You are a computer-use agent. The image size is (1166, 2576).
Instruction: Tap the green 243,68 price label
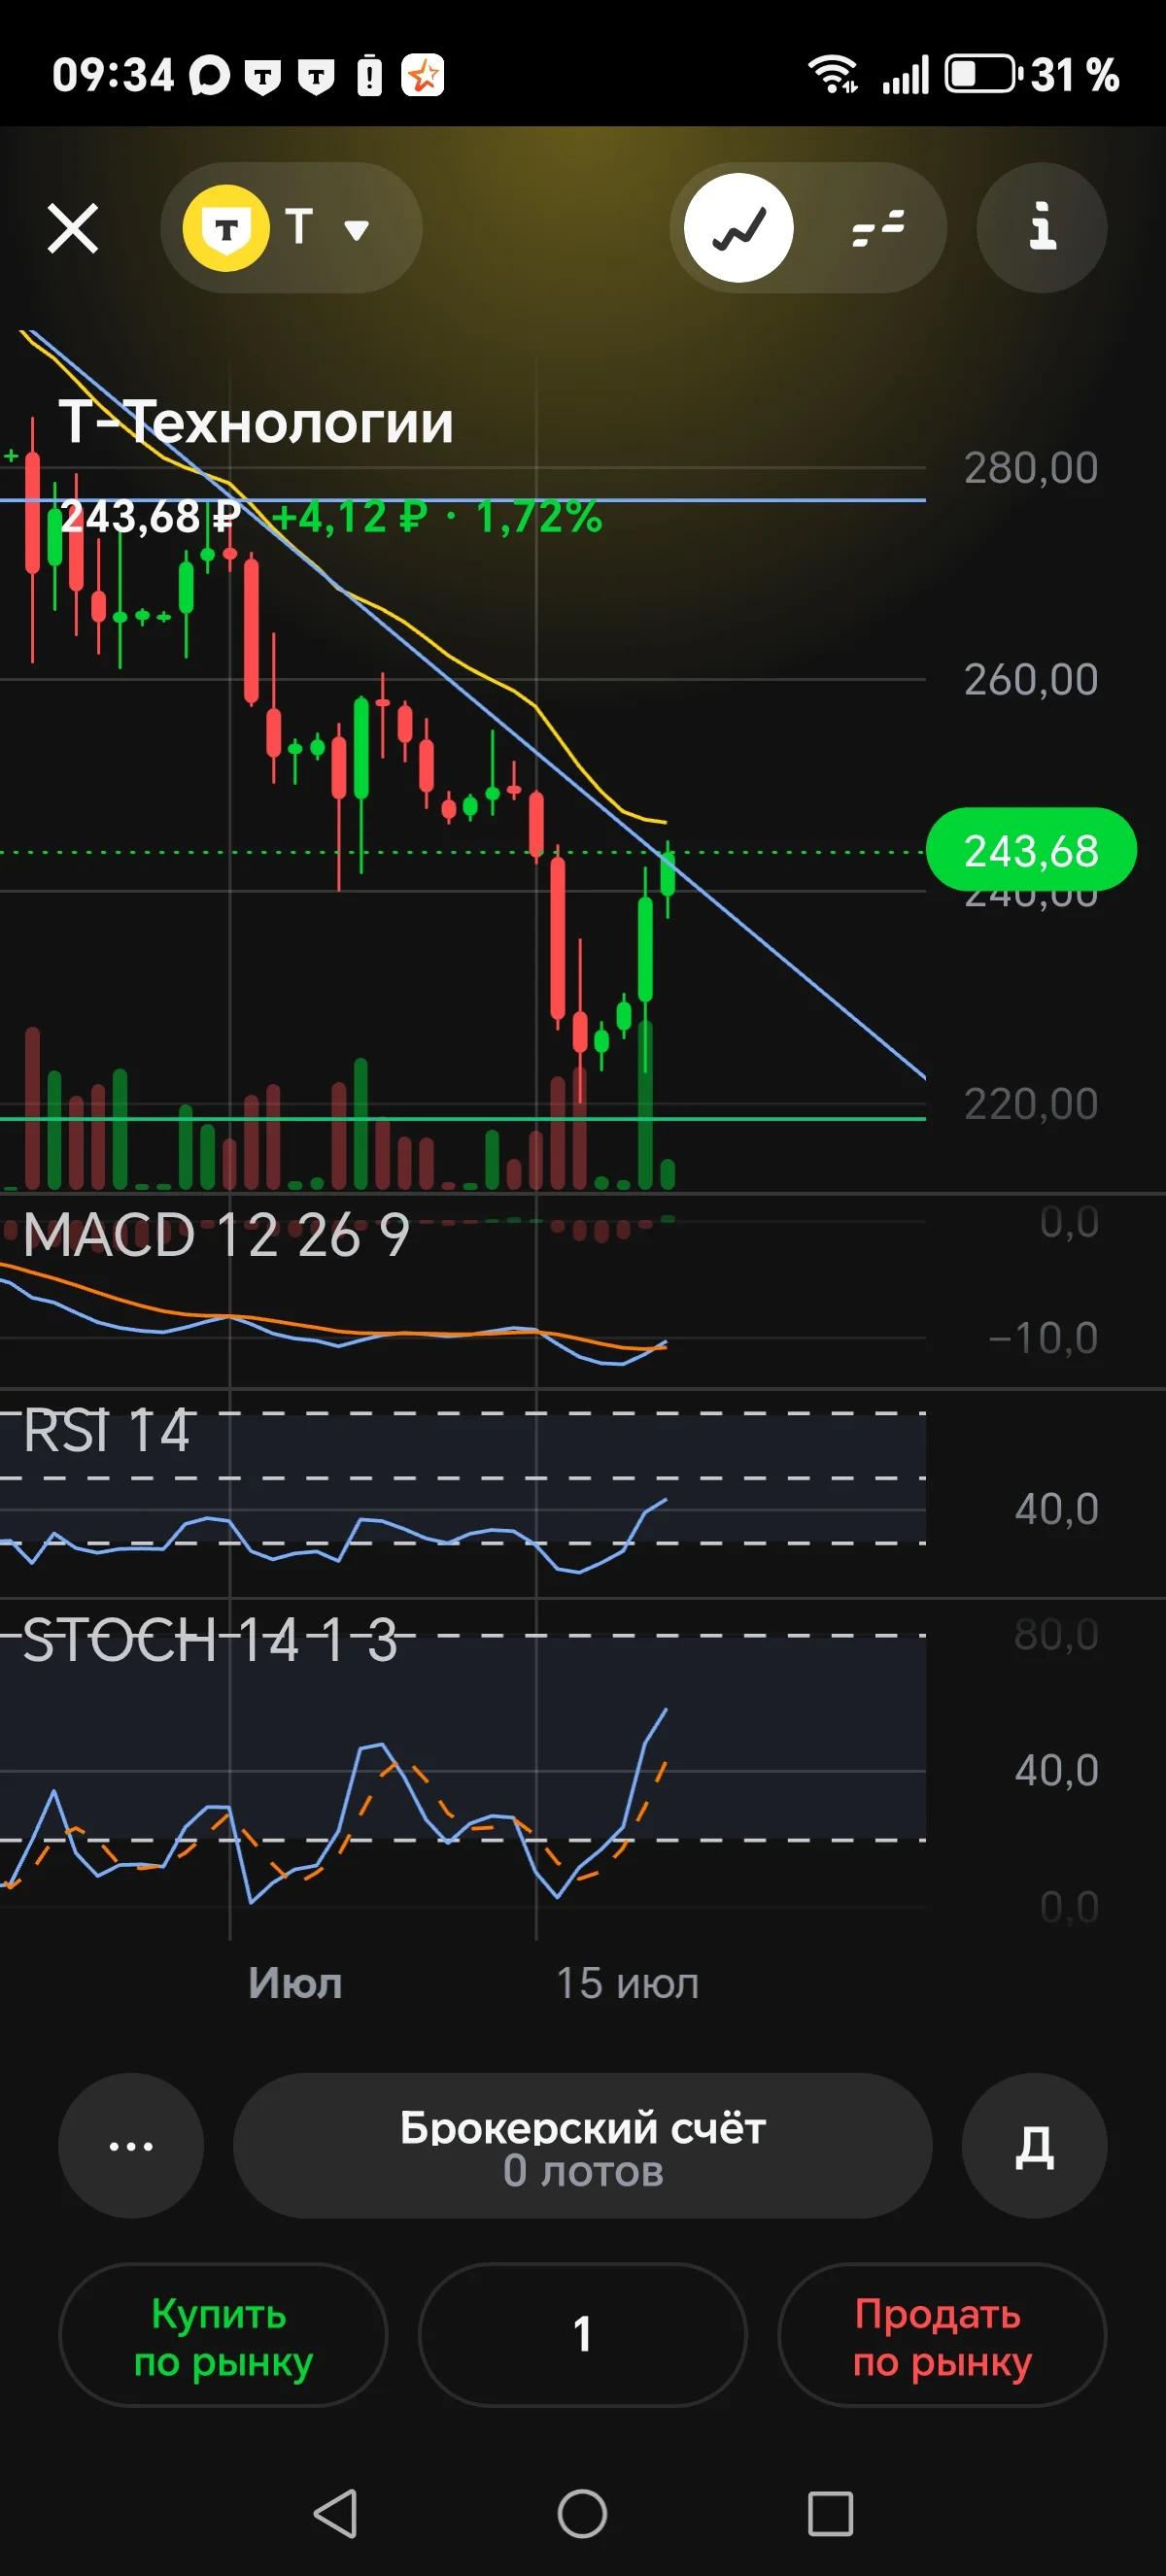point(1031,850)
